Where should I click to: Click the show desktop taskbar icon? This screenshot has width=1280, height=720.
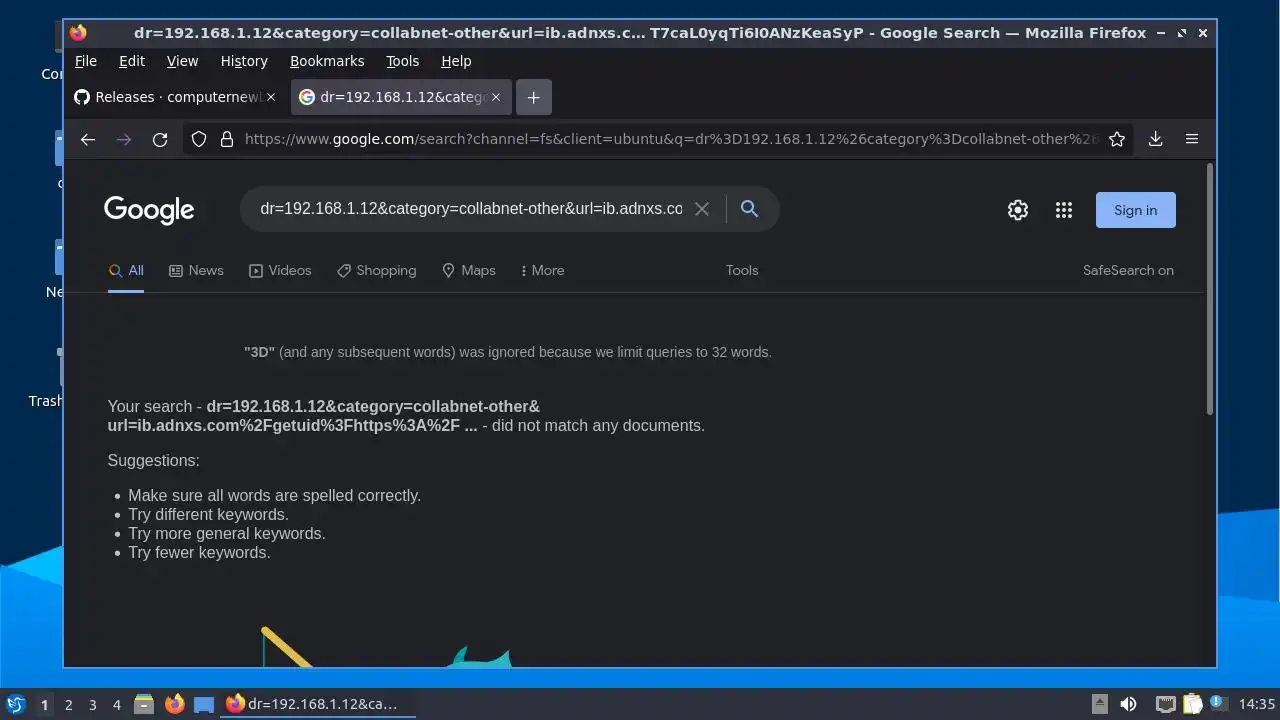(x=204, y=704)
